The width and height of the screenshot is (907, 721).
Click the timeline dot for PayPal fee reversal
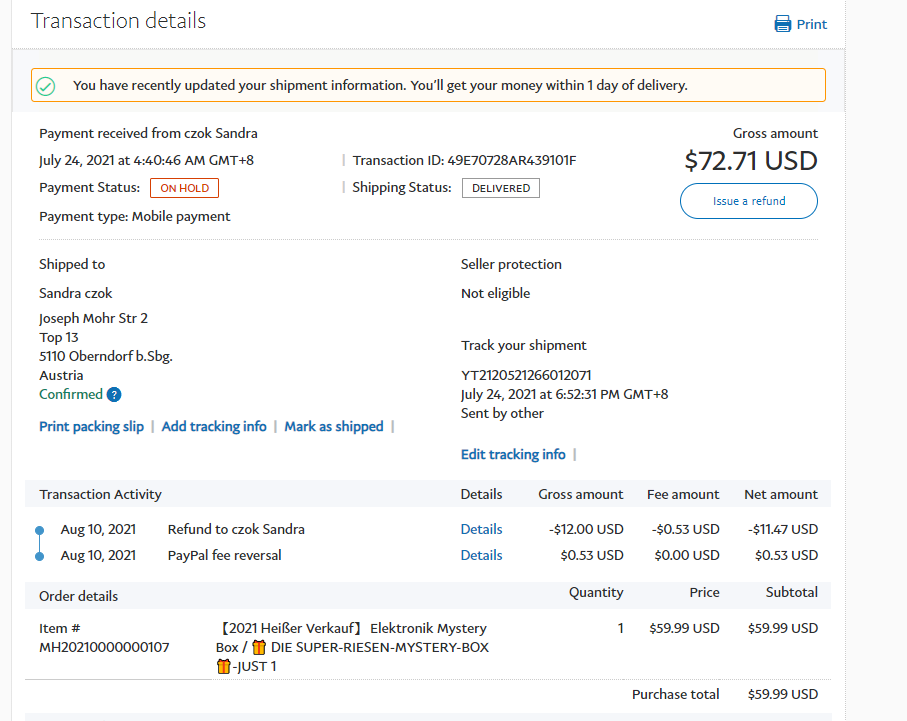pos(39,556)
